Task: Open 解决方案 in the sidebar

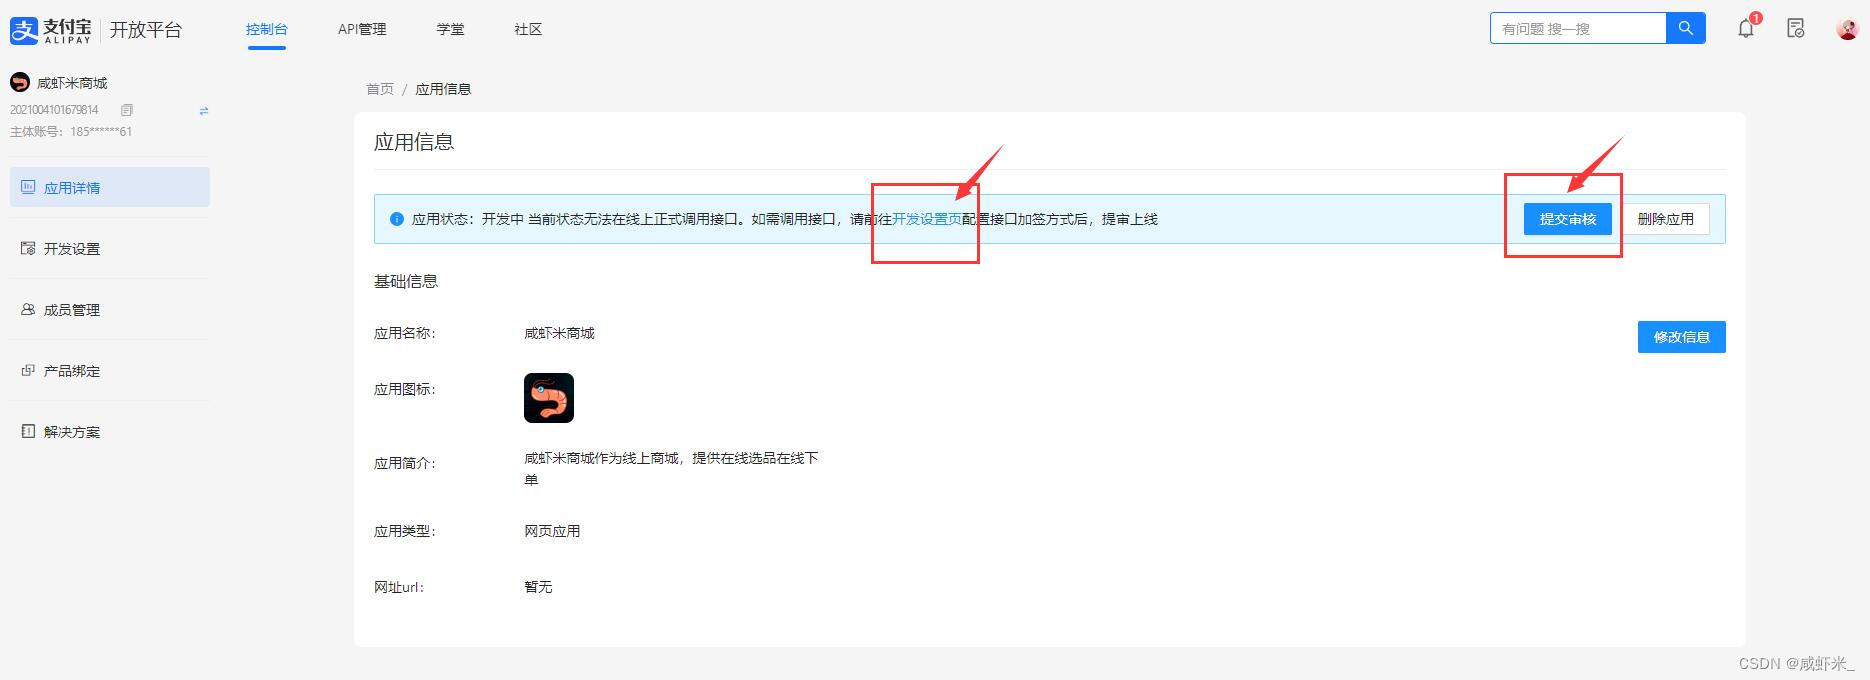Action: tap(110, 431)
